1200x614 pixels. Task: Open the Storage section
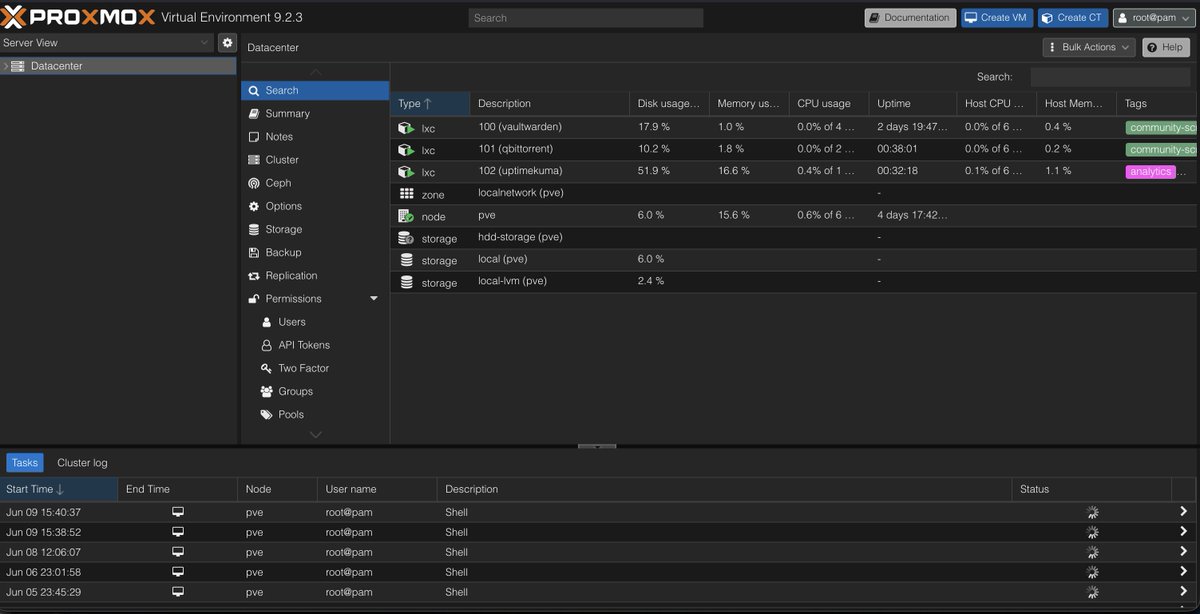315,229
